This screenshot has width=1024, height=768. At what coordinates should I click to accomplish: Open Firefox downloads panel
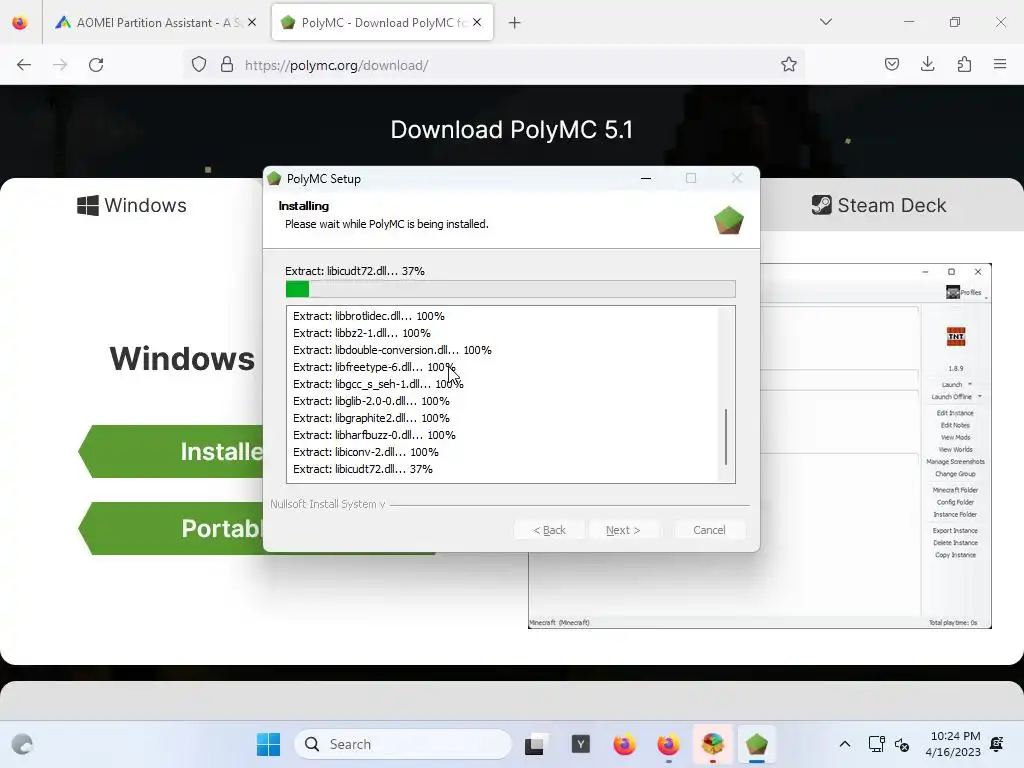(927, 64)
